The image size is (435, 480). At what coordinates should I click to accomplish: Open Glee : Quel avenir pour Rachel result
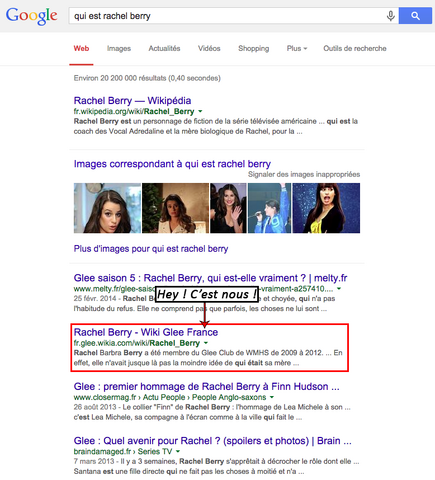pos(212,441)
